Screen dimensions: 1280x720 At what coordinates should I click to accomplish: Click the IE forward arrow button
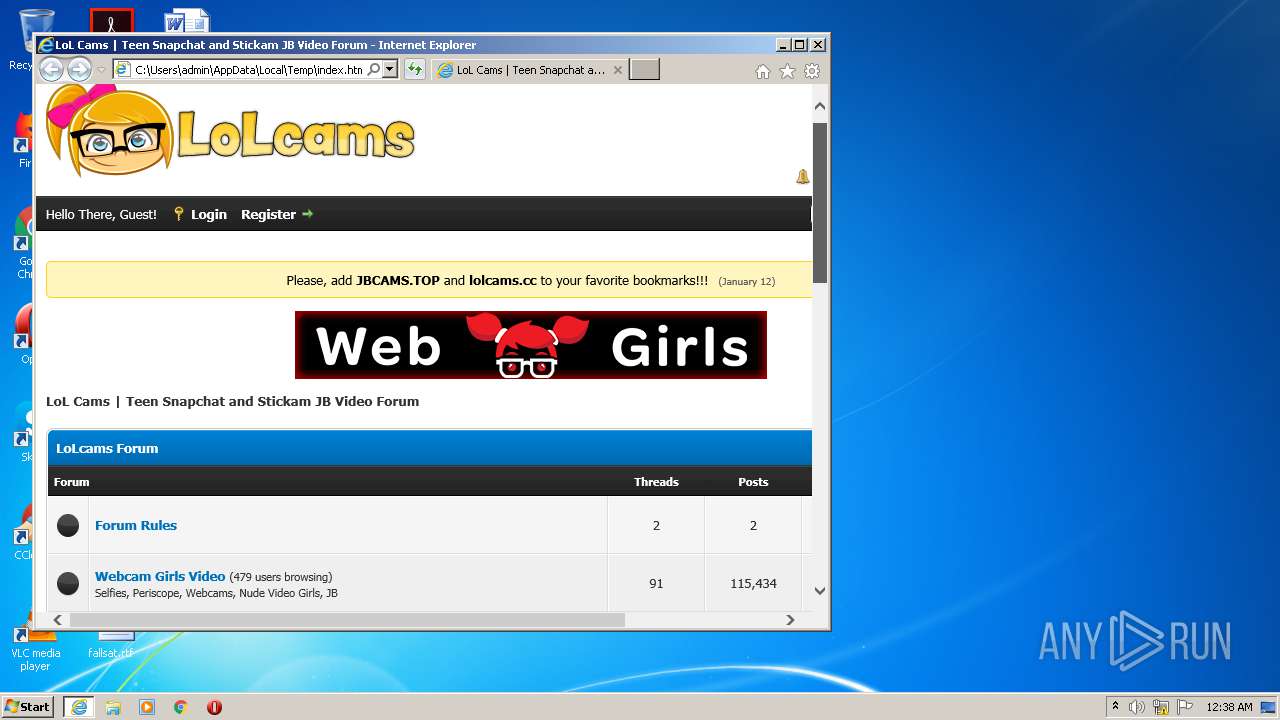pos(79,69)
